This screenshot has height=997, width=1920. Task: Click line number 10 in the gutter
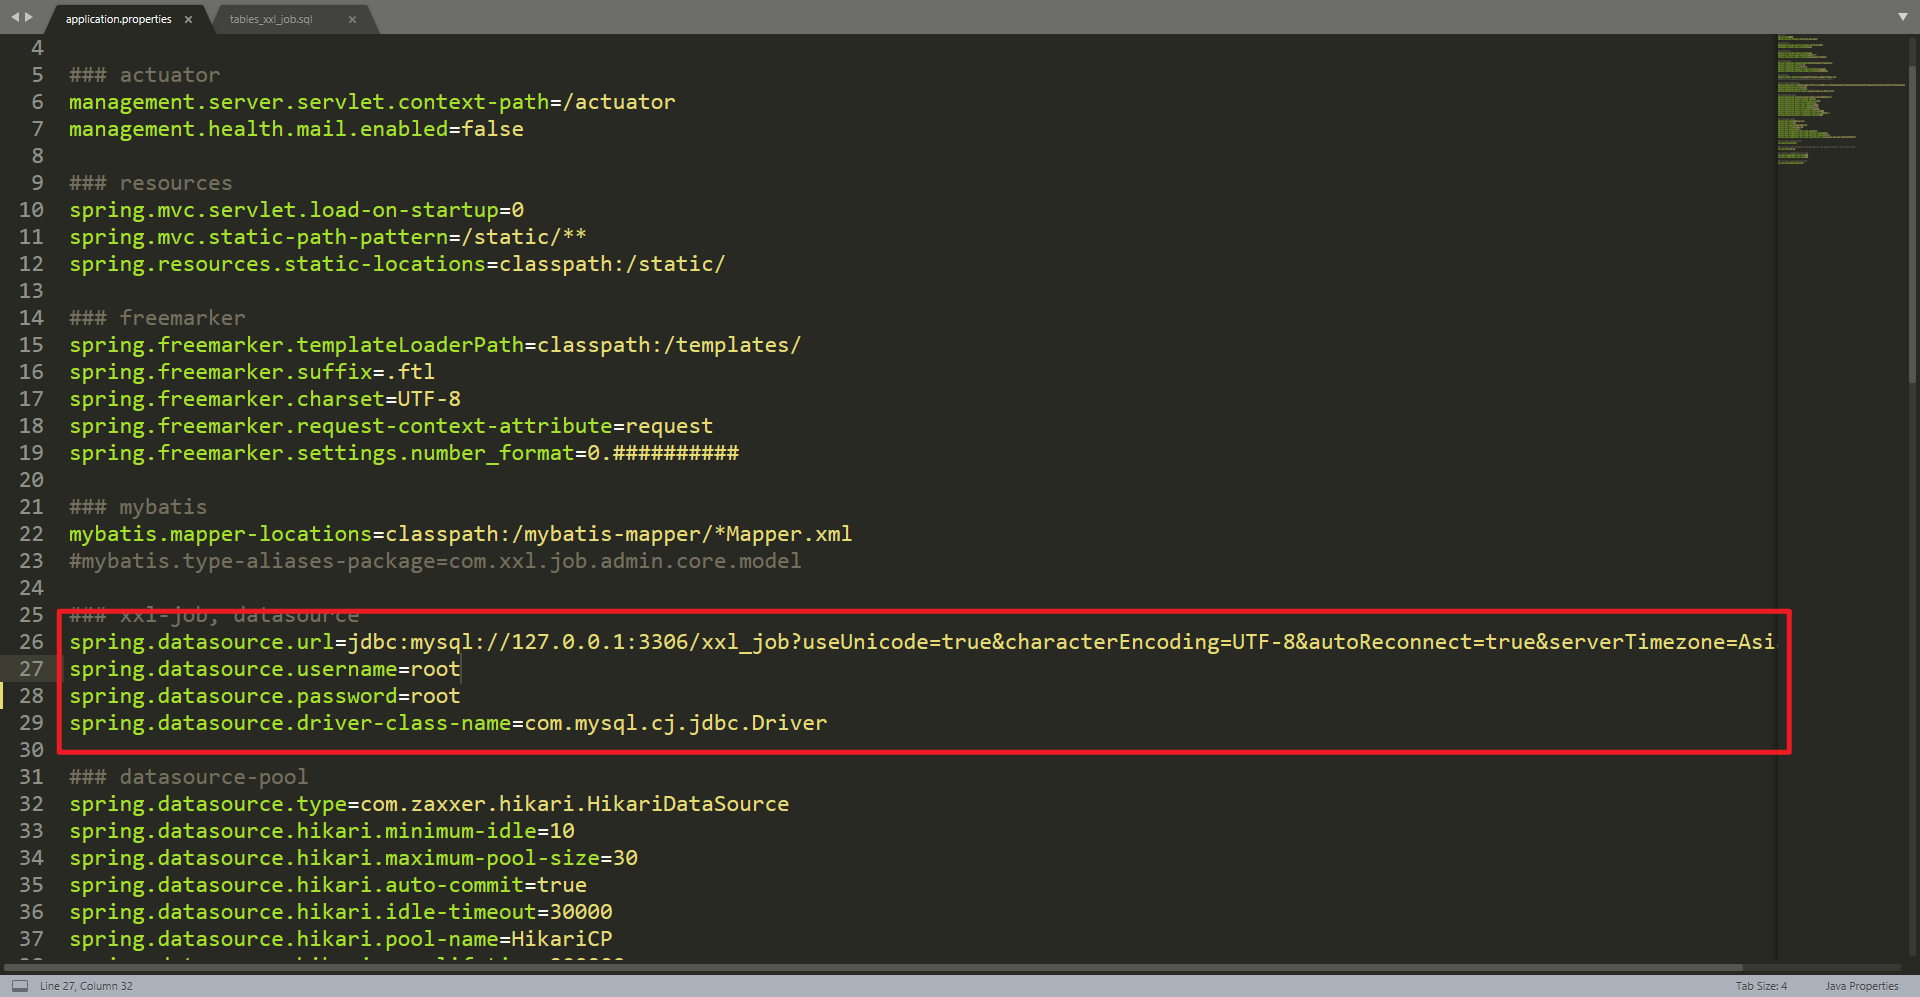click(32, 210)
